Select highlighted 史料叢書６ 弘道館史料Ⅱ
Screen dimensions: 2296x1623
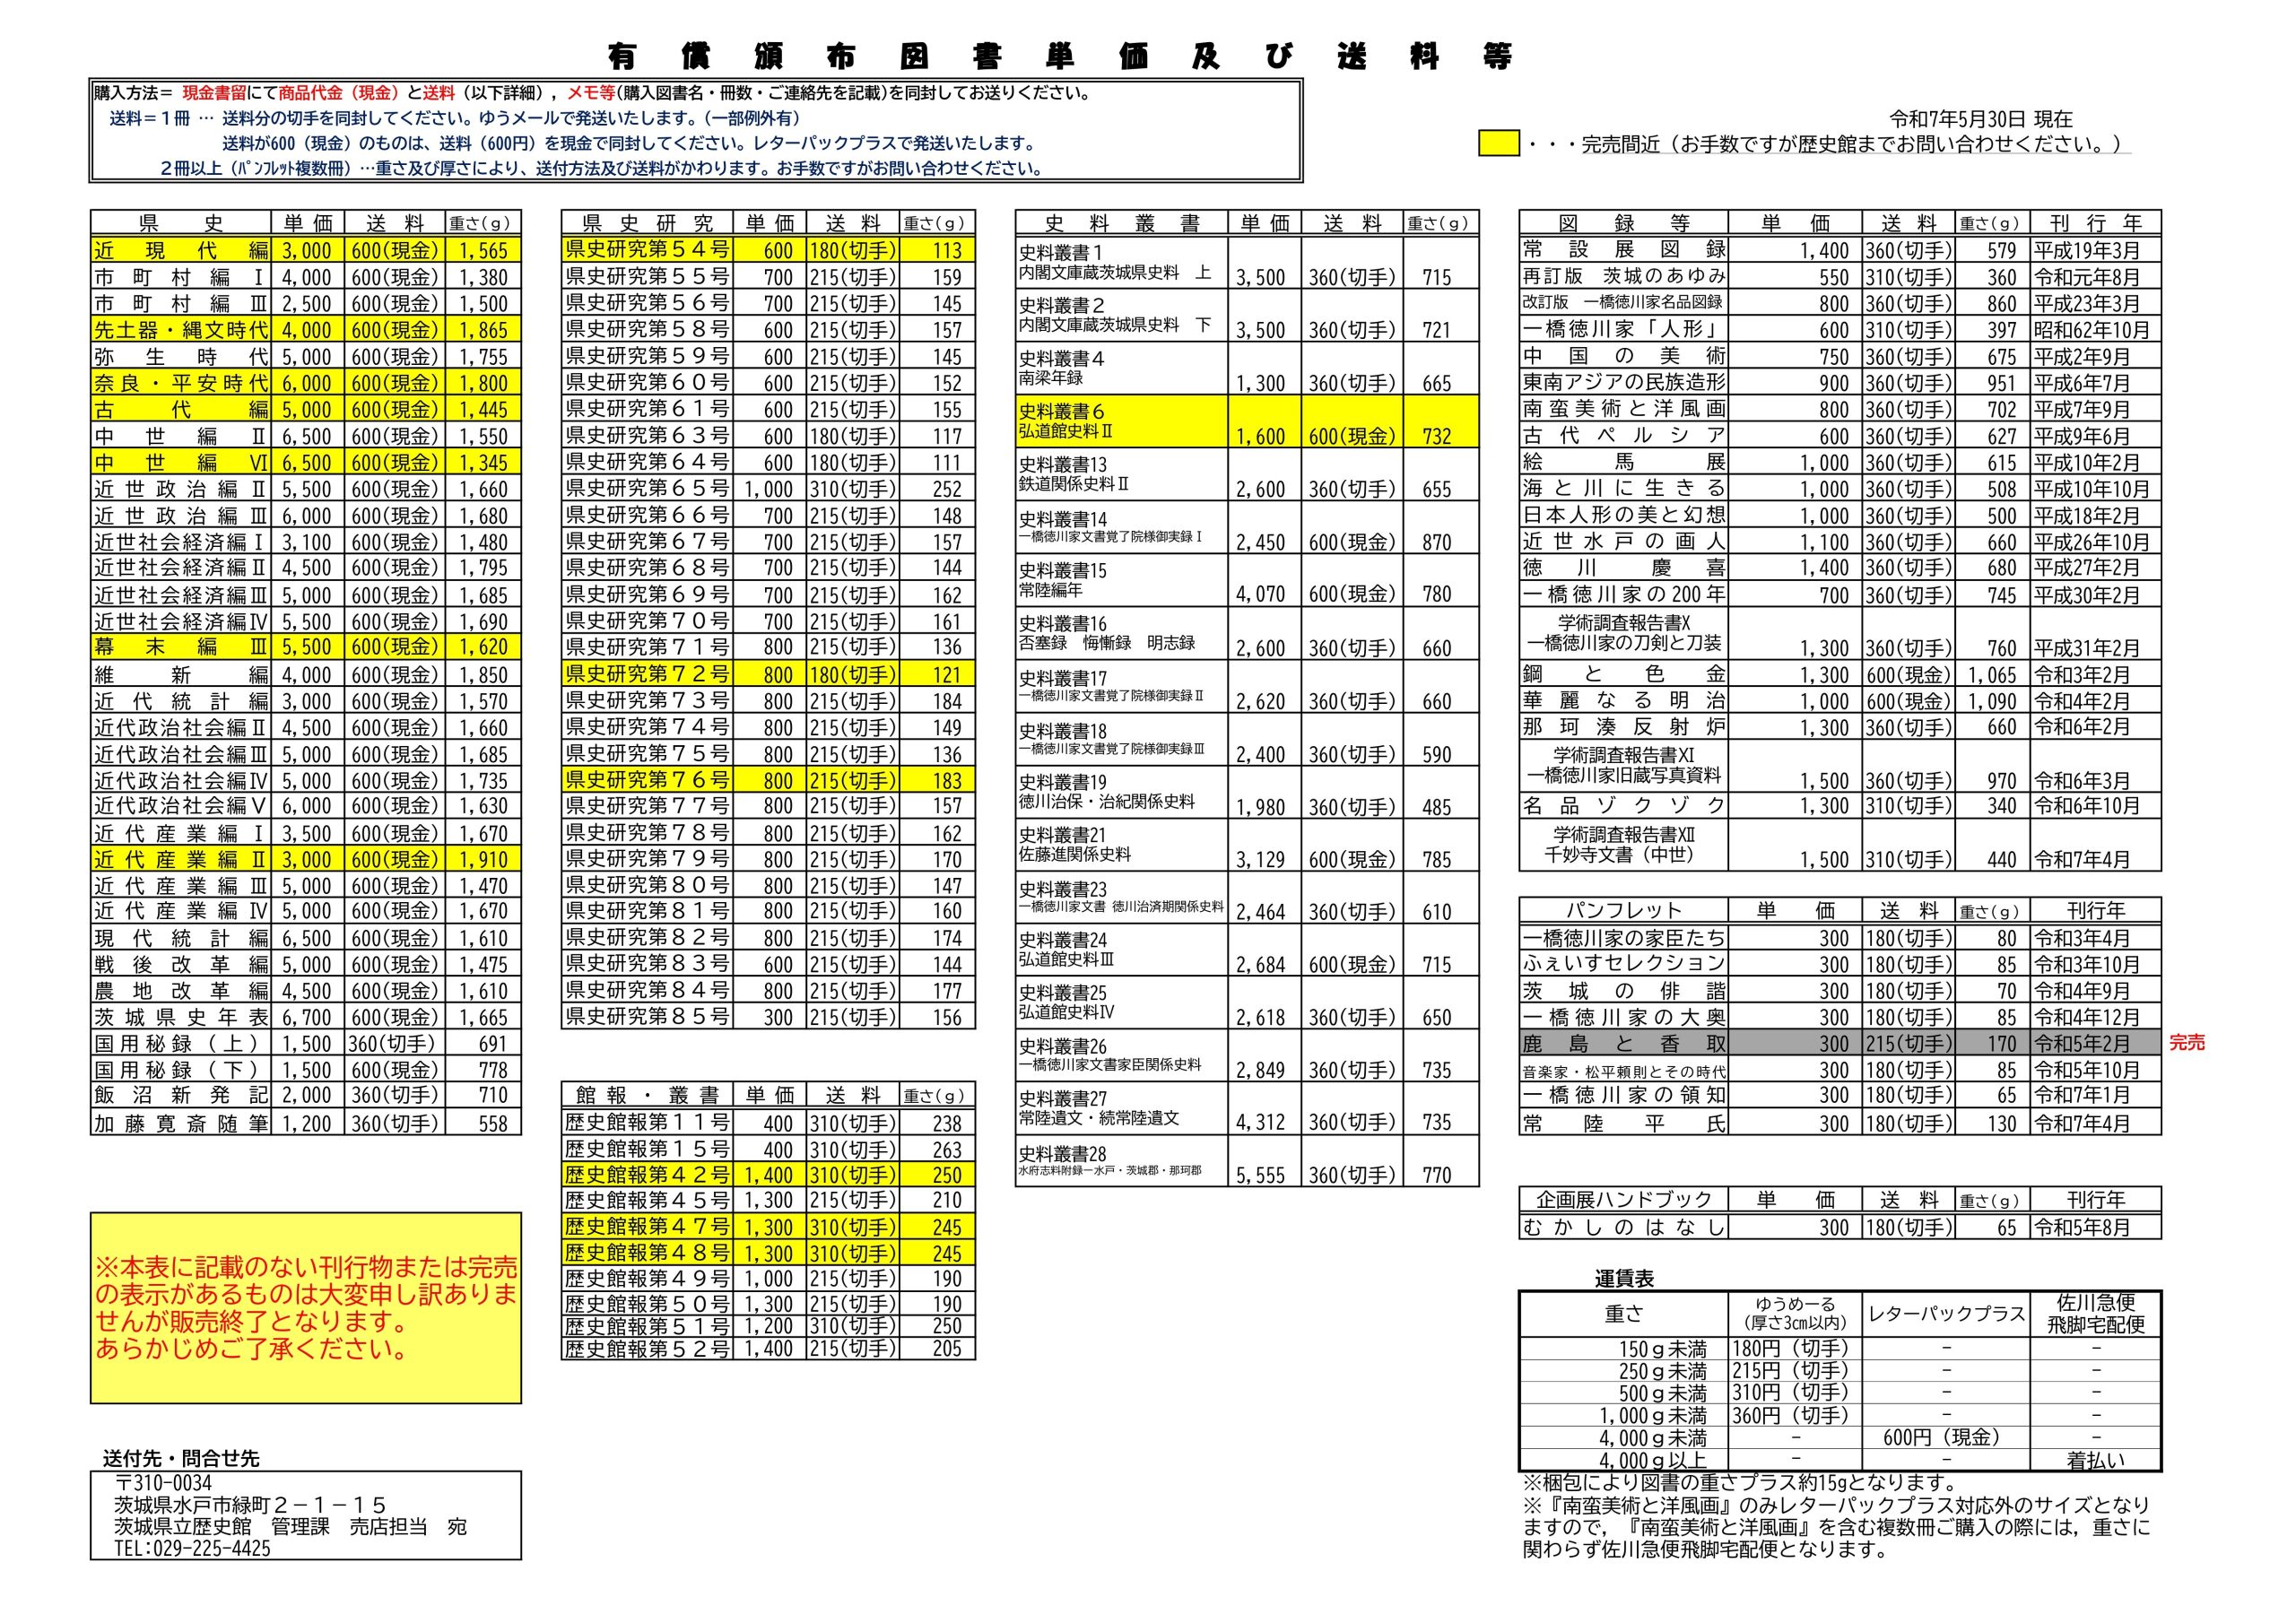1247,422
